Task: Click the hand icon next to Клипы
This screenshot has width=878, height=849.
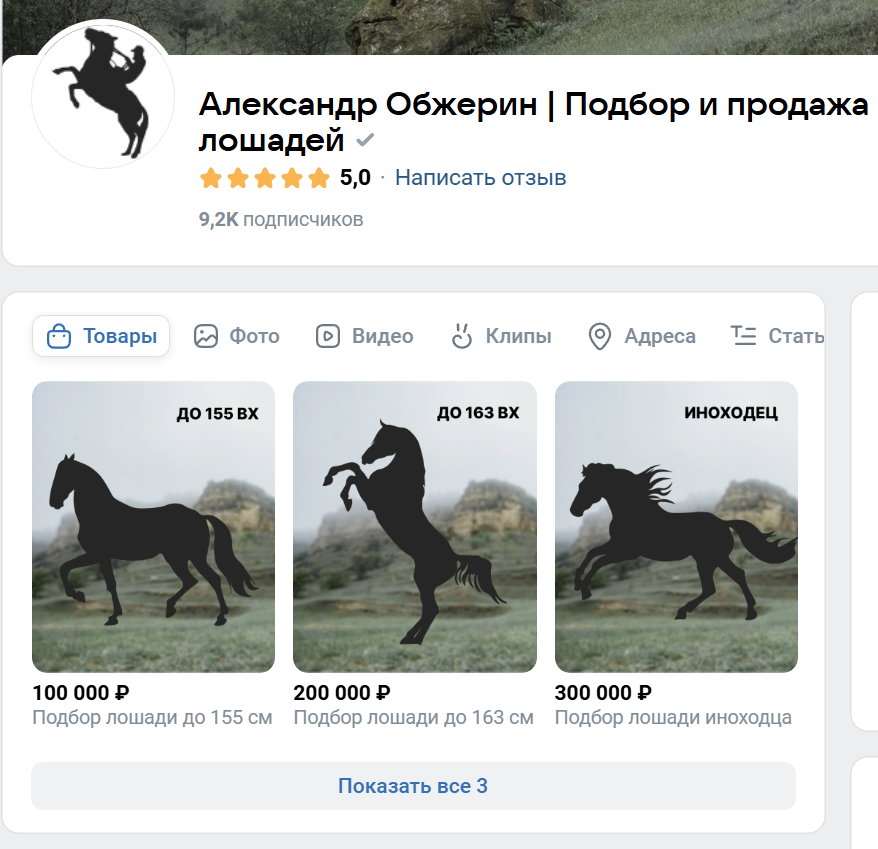Action: click(x=461, y=336)
